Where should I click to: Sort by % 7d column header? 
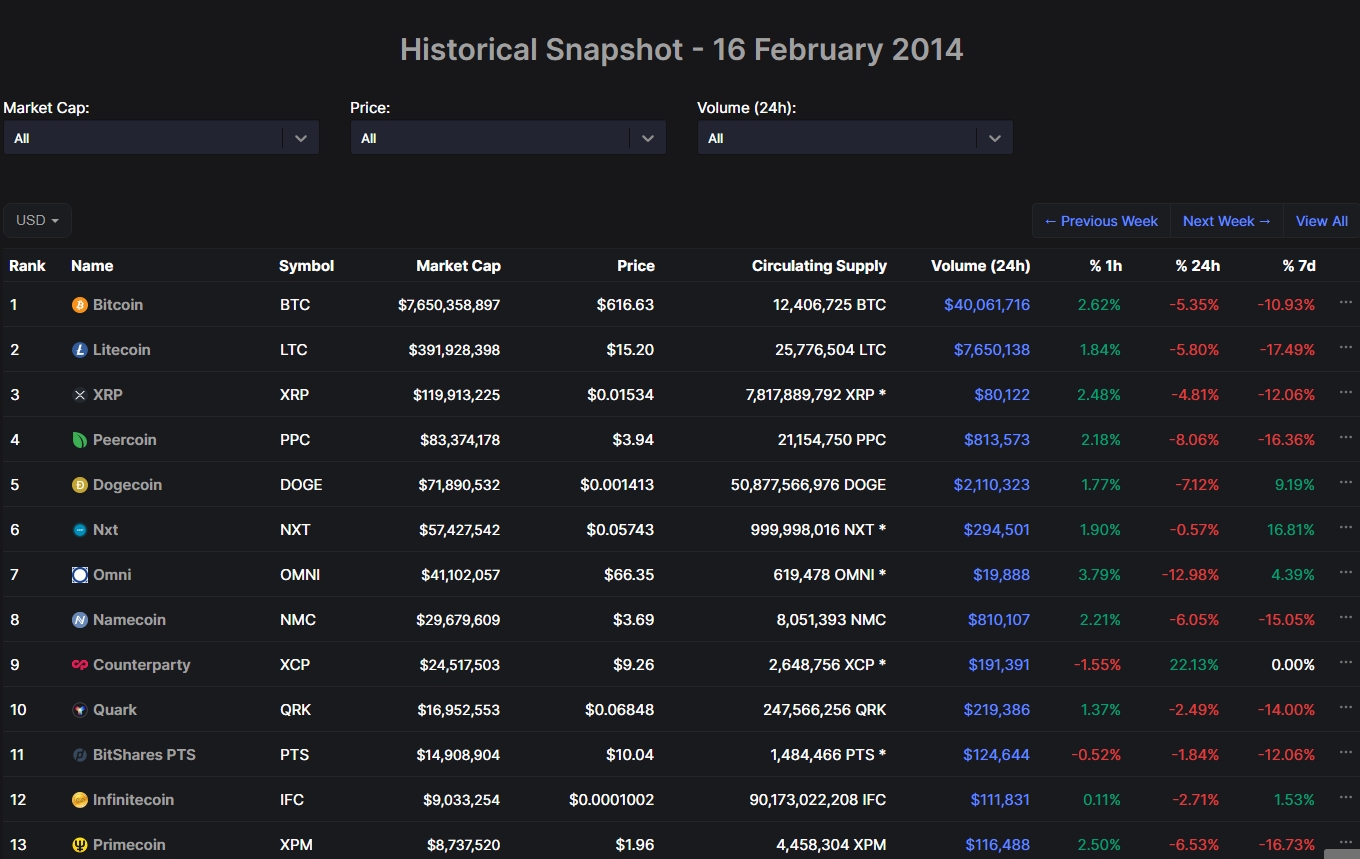(1299, 266)
